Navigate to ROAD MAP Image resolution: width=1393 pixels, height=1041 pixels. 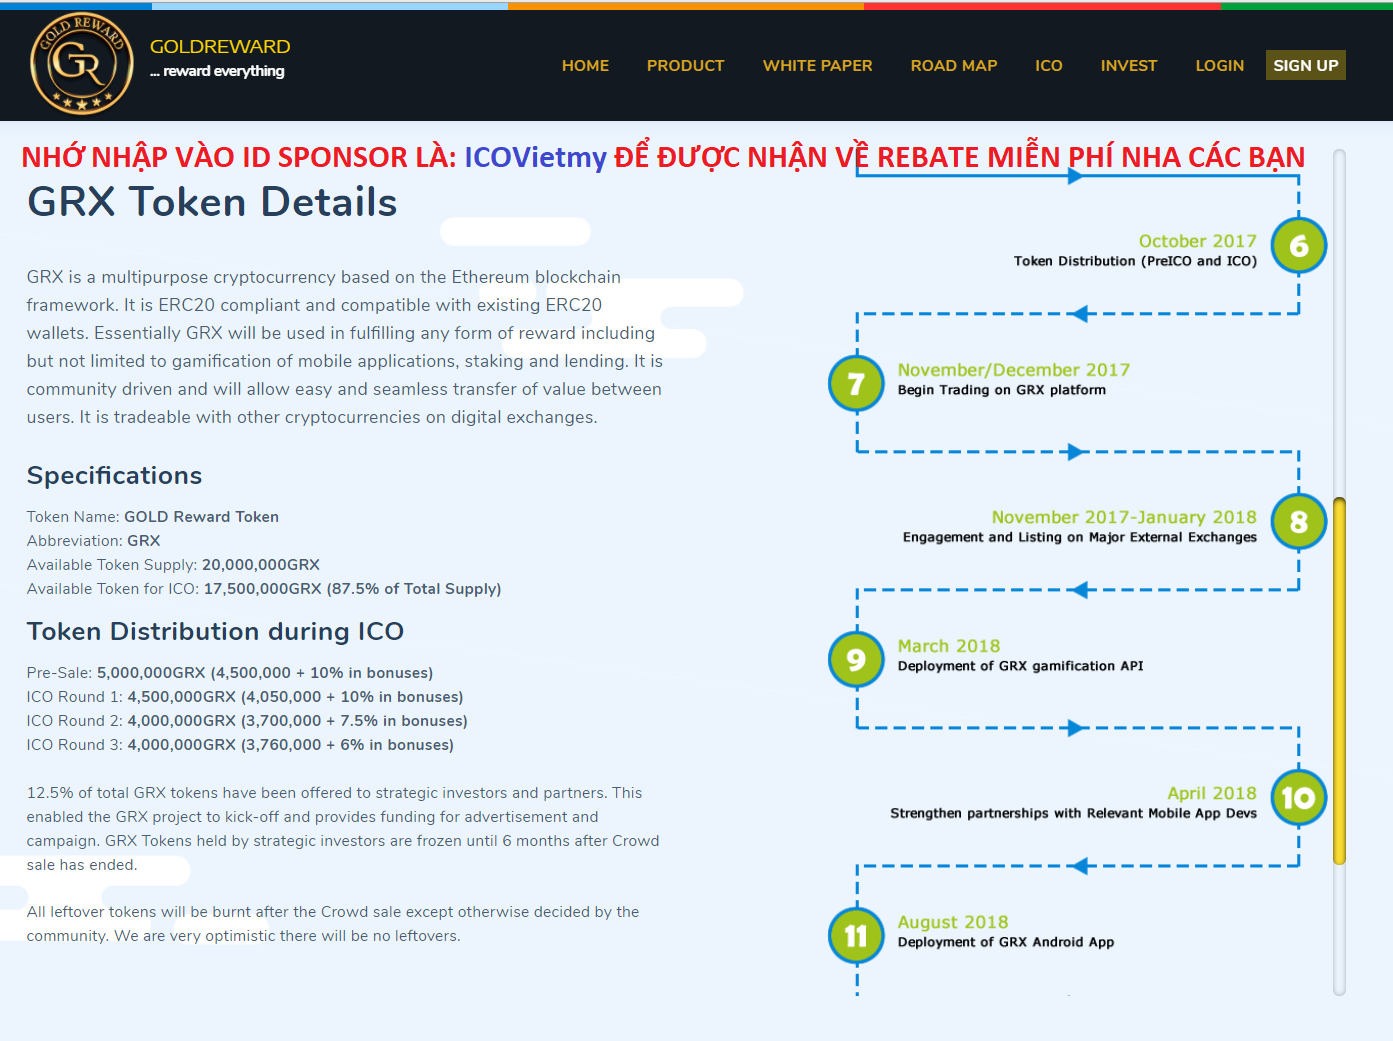(953, 65)
